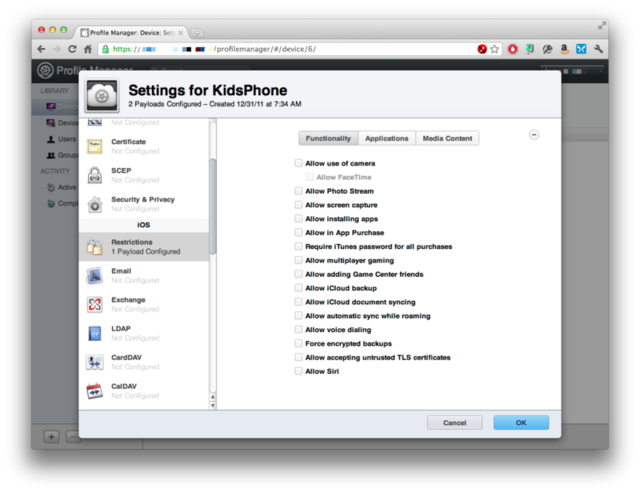Open the Exchange payload icon

click(95, 304)
